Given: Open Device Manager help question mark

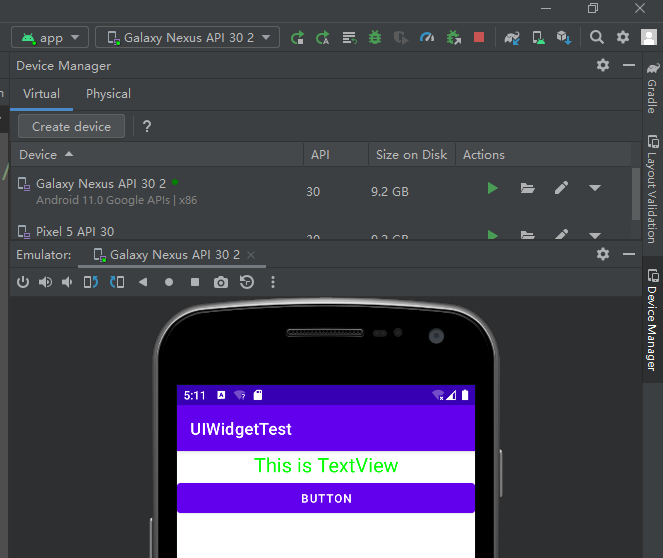Looking at the screenshot, I should pyautogui.click(x=147, y=126).
